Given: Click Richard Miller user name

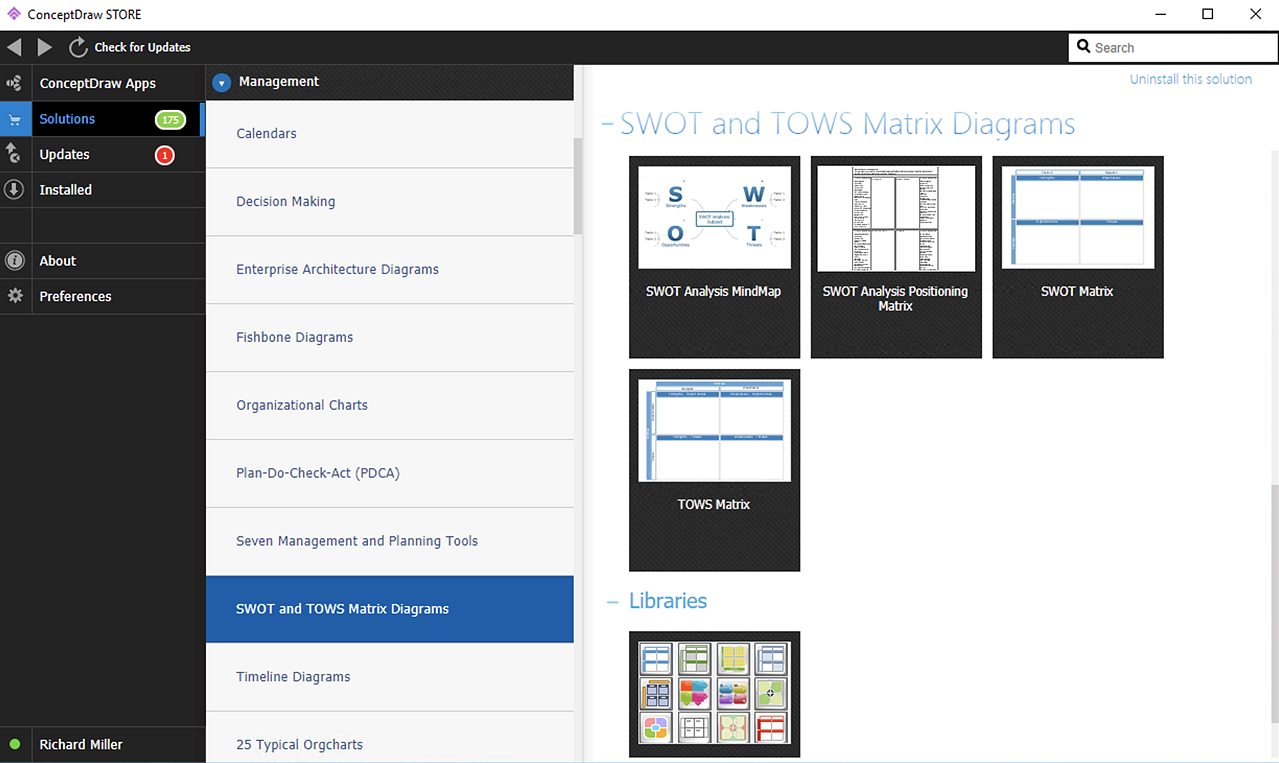Looking at the screenshot, I should [81, 745].
